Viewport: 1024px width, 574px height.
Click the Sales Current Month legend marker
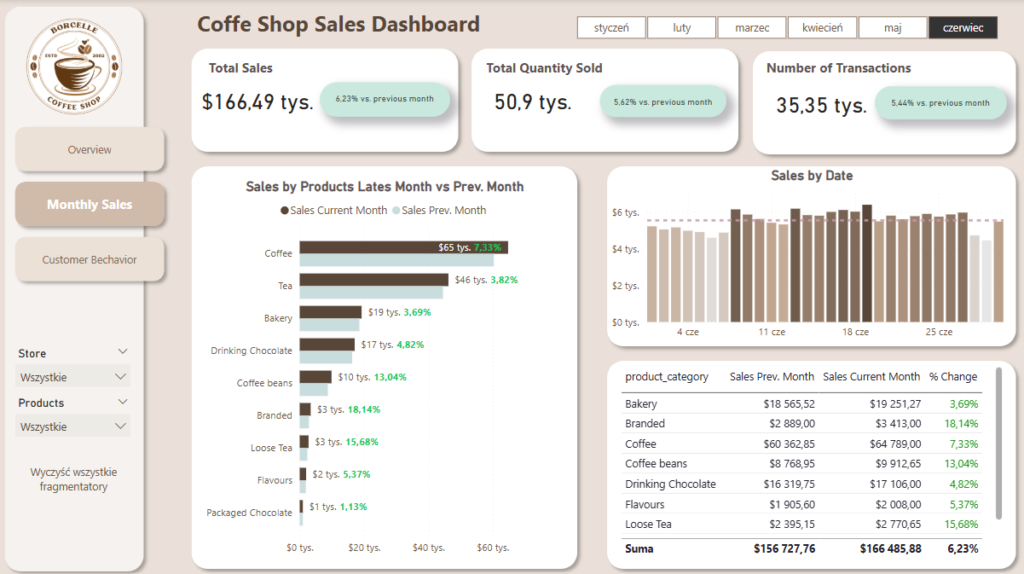coord(285,211)
